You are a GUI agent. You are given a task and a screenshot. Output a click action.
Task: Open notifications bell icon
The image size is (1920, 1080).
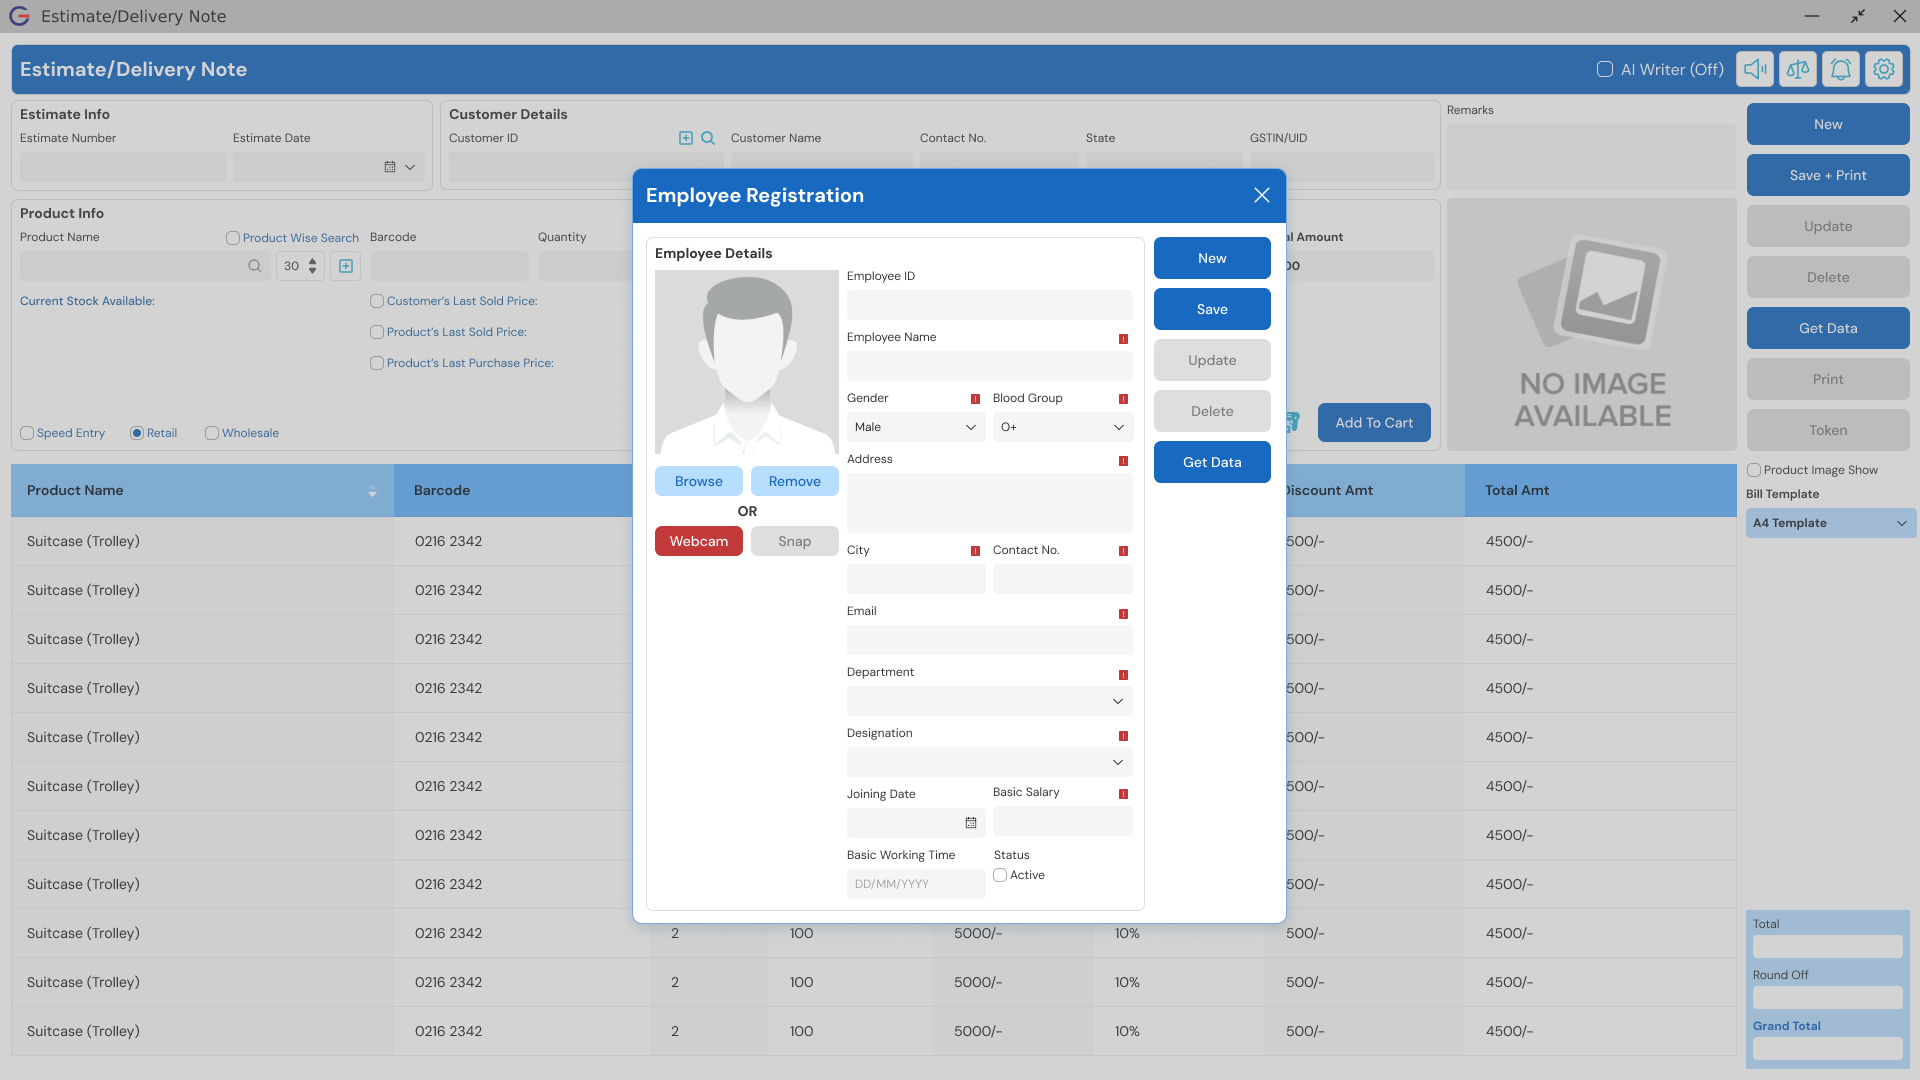tap(1840, 69)
